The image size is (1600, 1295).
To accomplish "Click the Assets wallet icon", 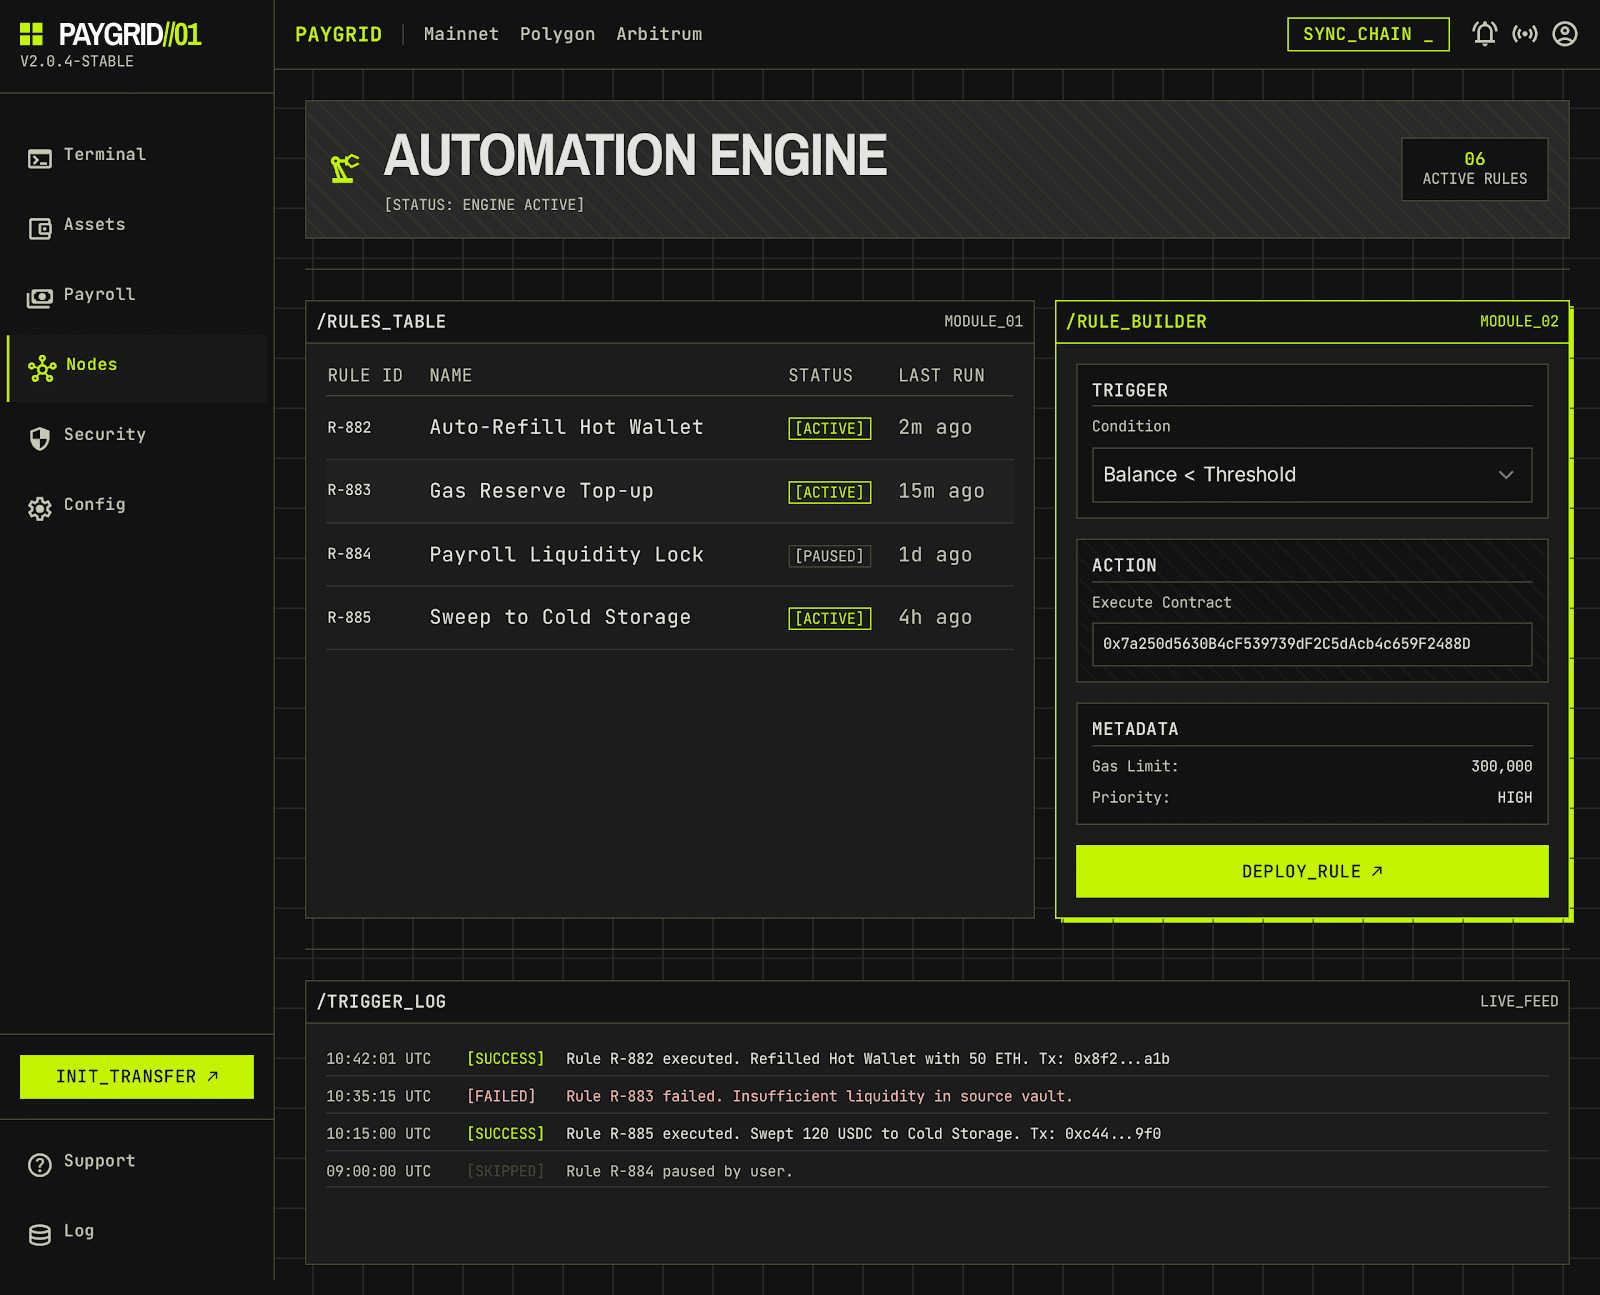I will (40, 229).
